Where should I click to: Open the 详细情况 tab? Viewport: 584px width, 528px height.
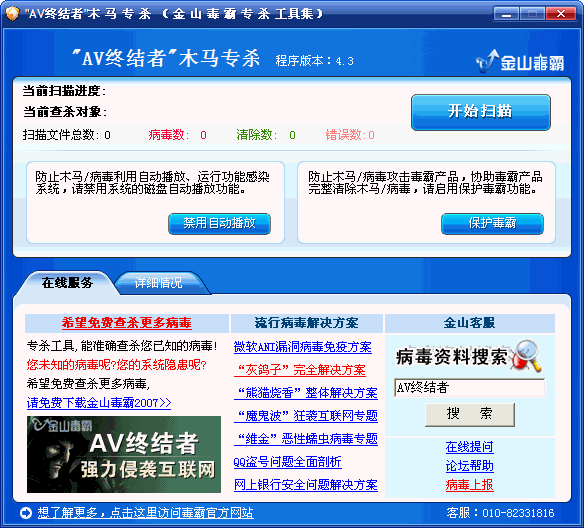click(x=159, y=283)
